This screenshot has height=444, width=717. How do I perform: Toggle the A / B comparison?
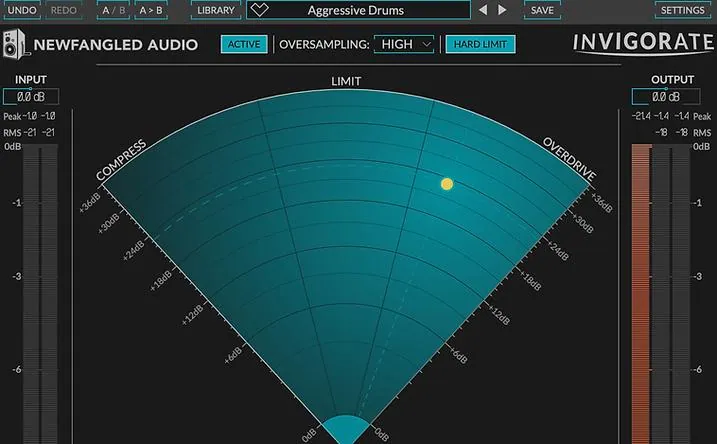pos(113,11)
